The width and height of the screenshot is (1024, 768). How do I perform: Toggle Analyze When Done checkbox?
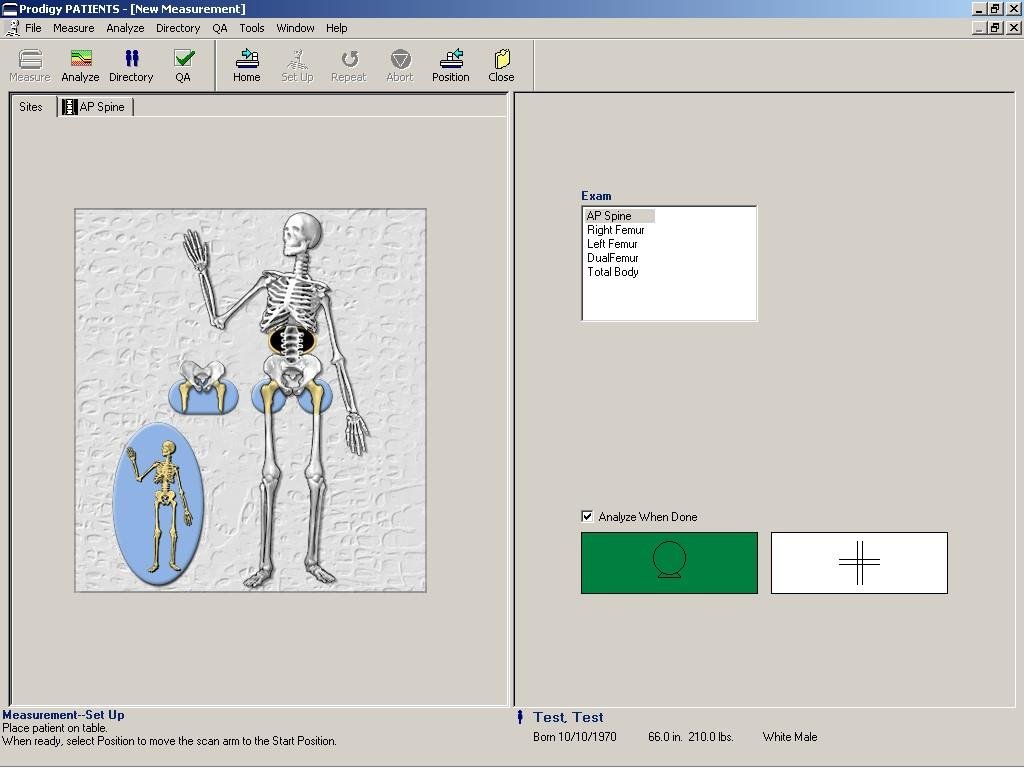tap(587, 517)
